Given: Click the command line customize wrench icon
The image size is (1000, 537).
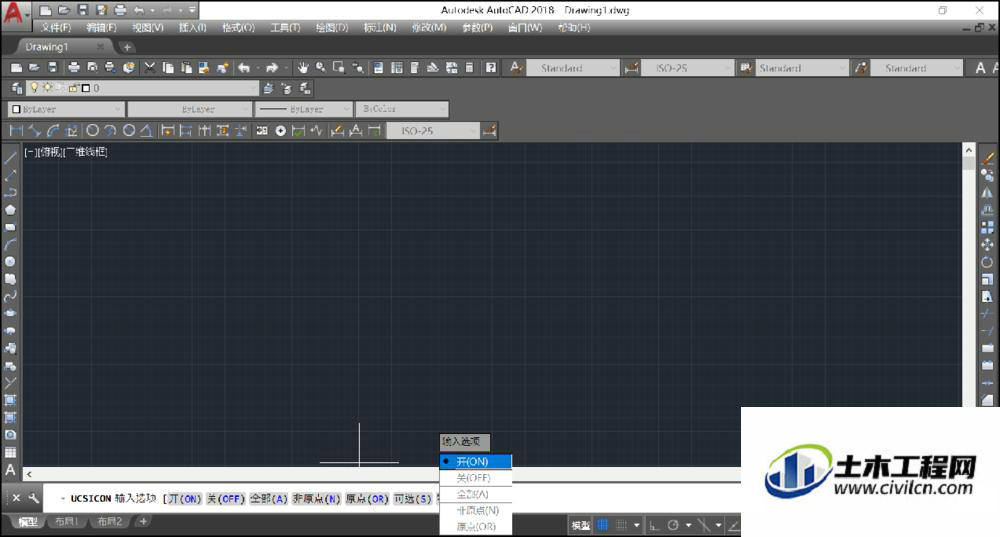Looking at the screenshot, I should point(33,498).
